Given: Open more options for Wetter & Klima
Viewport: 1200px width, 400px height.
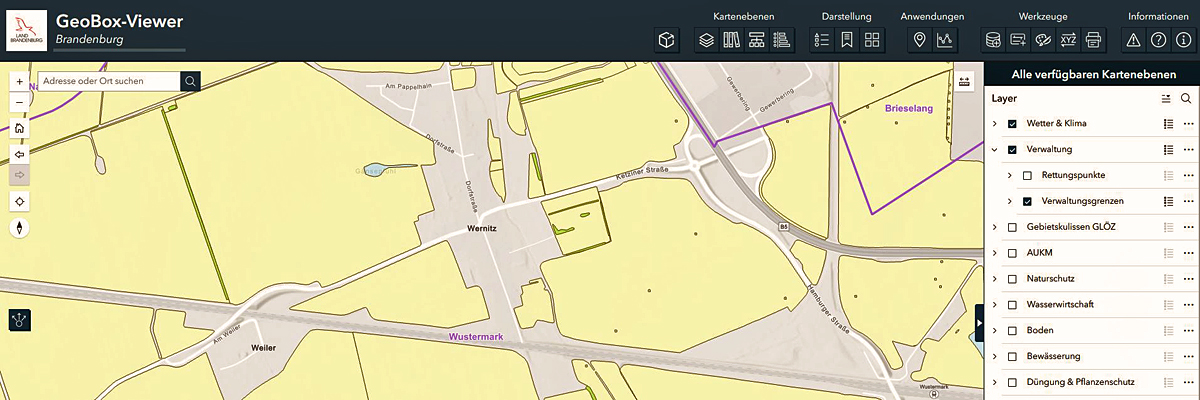Looking at the screenshot, I should [x=1188, y=124].
